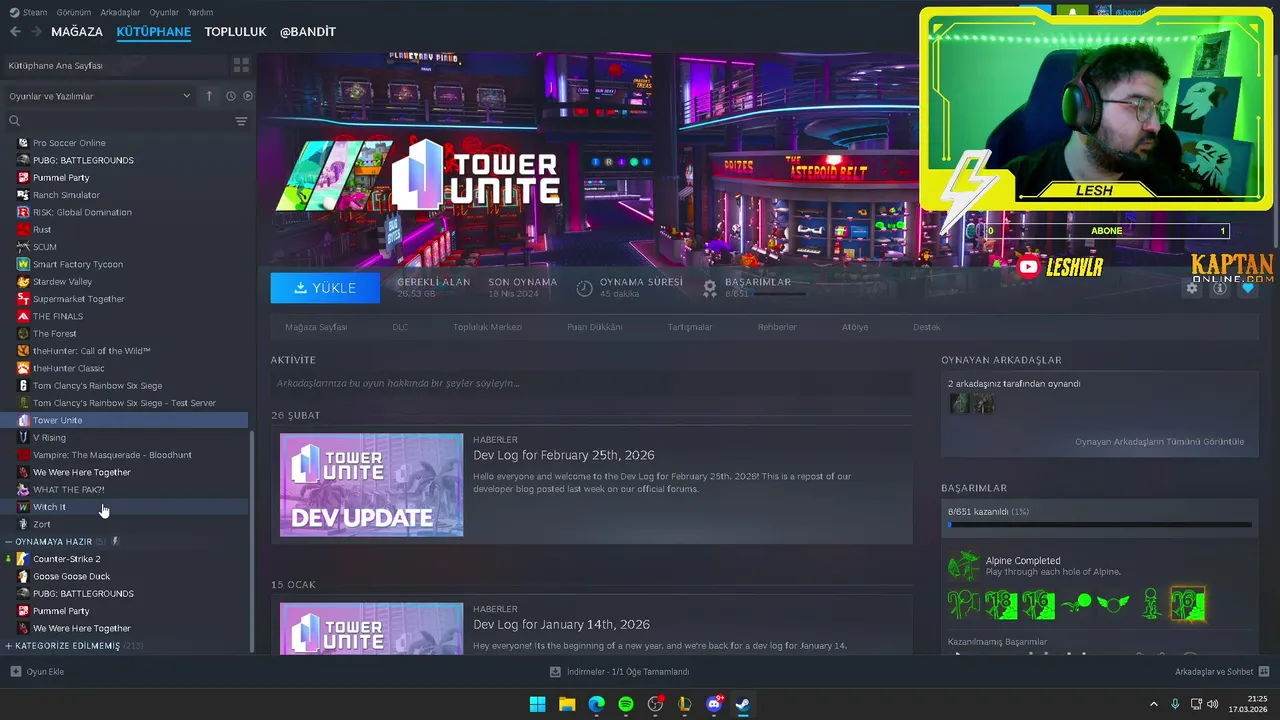Switch to the MAĞAZA tab
Screen dimensions: 1280x720
click(77, 32)
